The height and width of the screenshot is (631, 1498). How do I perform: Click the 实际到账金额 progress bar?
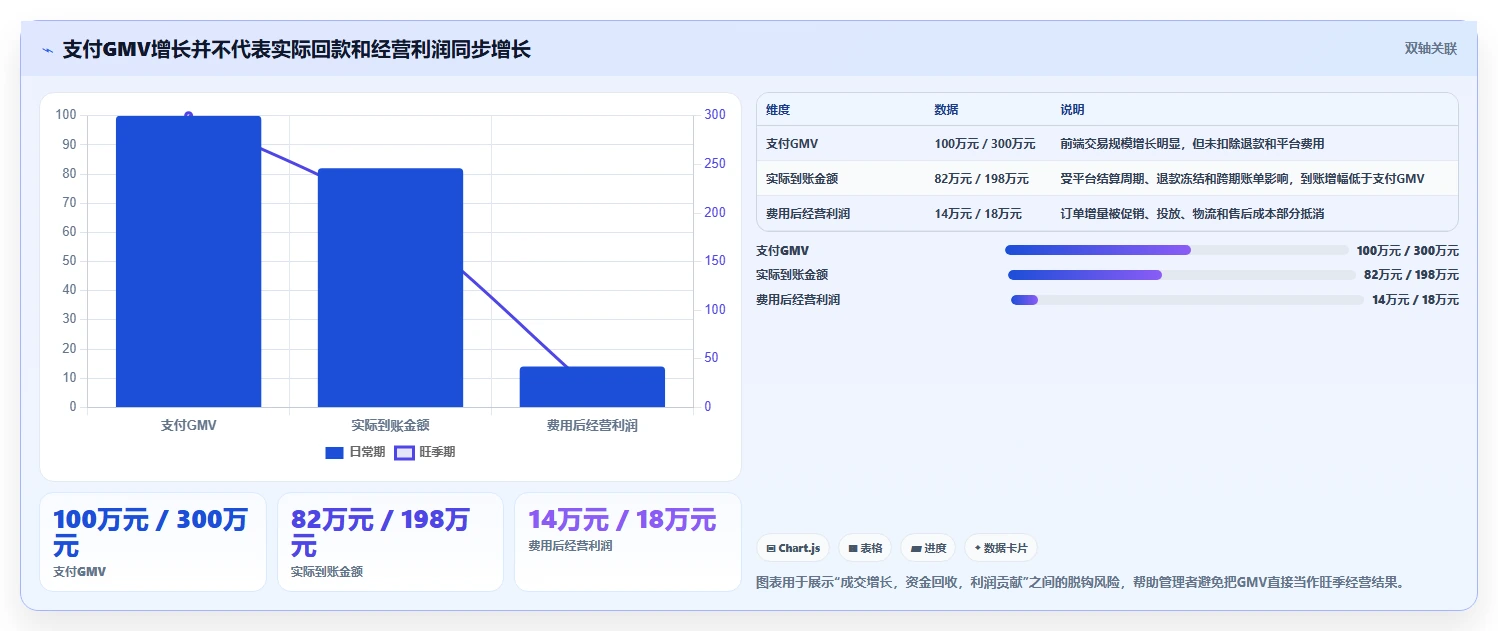(1182, 275)
